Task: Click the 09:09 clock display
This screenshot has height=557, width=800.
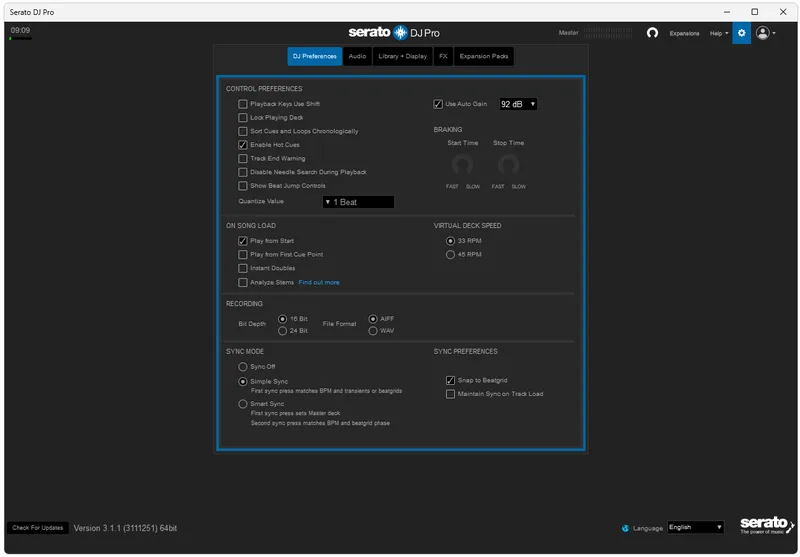Action: click(20, 31)
